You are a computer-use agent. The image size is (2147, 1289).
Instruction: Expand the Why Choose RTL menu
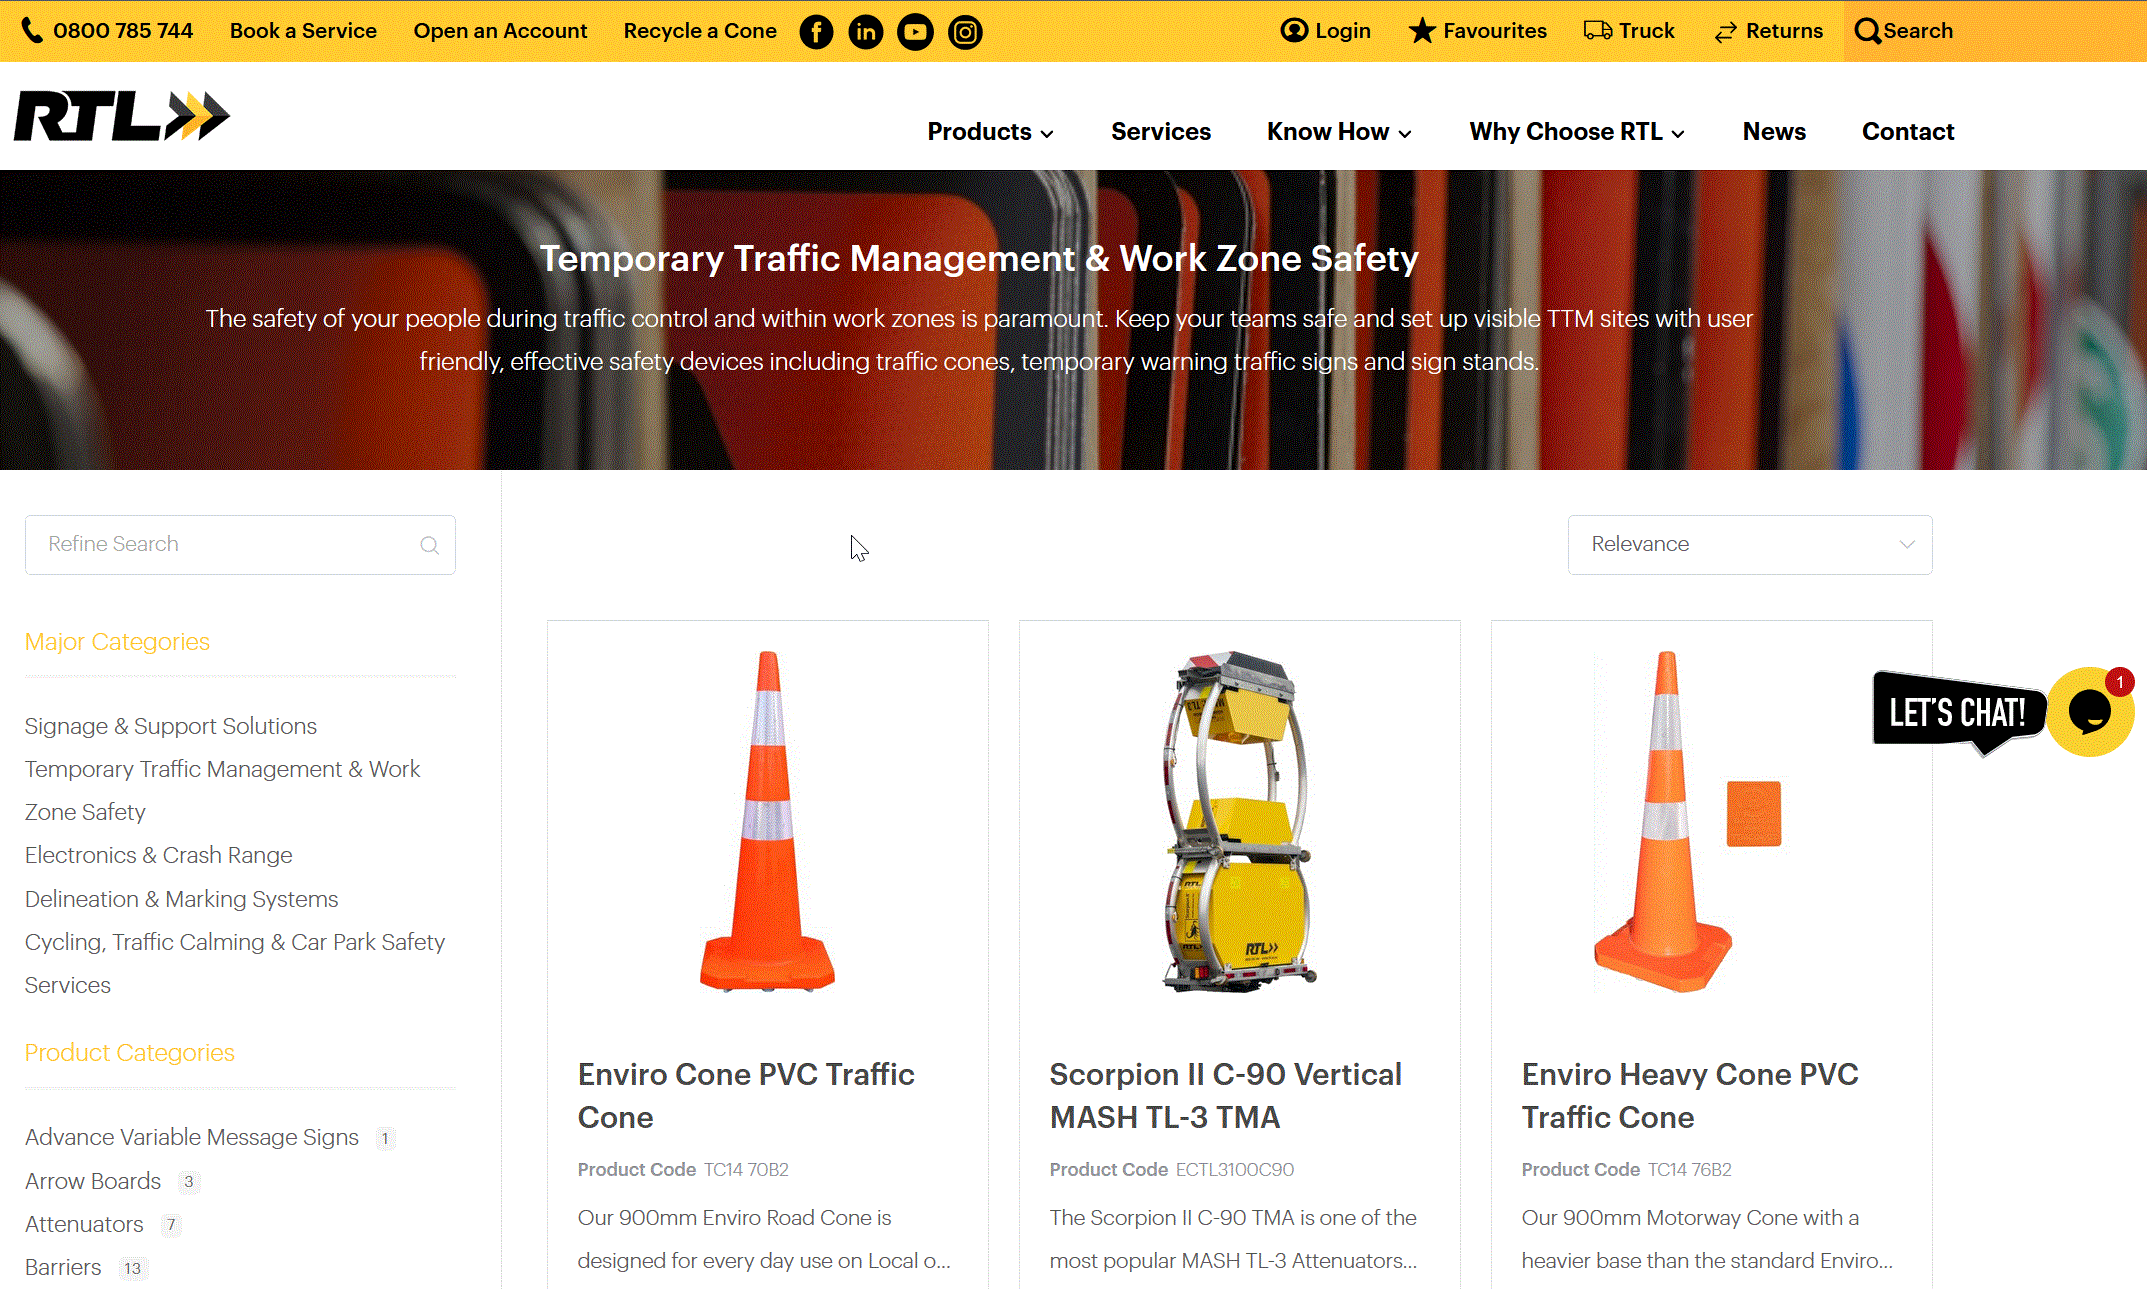[x=1577, y=132]
